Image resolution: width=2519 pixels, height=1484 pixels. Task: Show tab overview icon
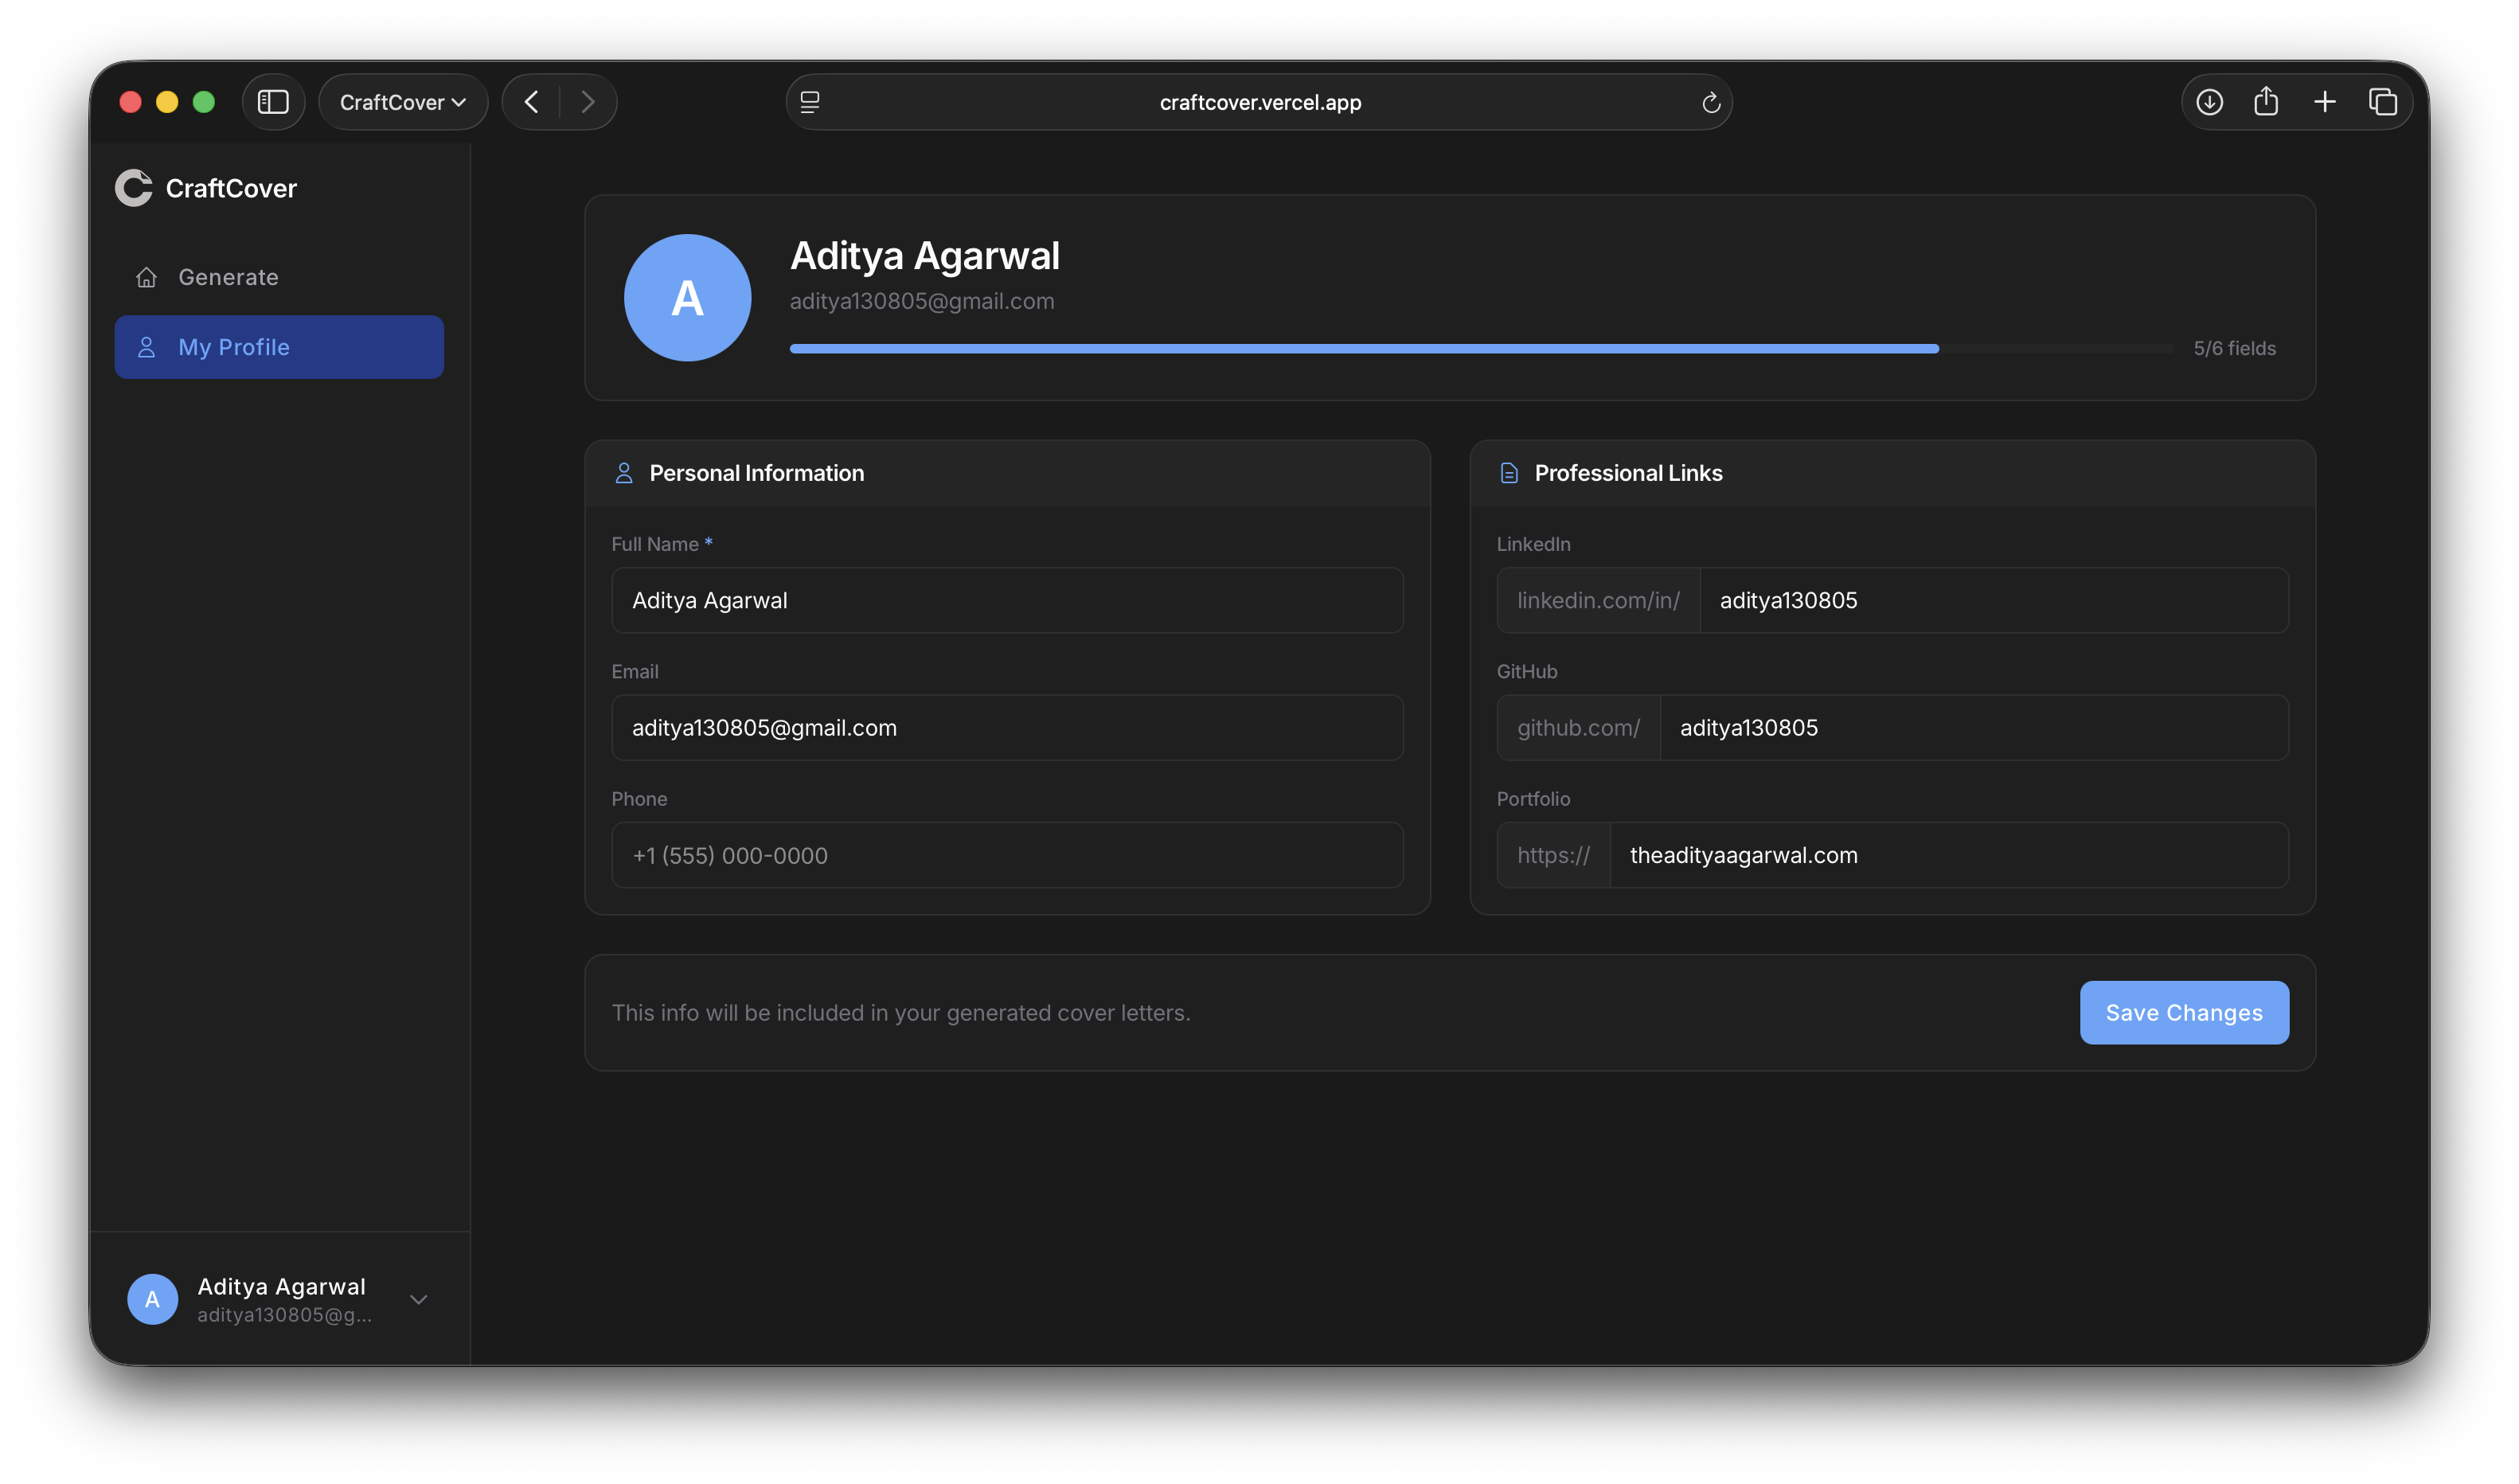2382,102
